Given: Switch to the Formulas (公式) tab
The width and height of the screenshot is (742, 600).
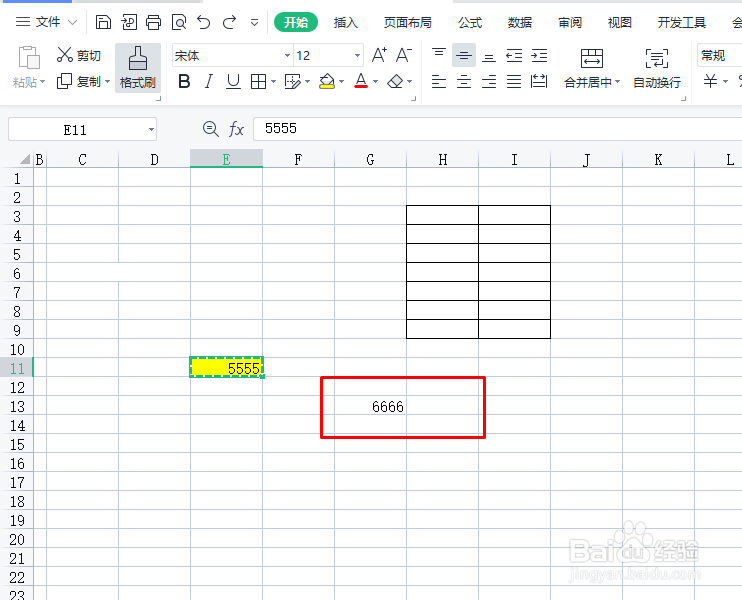Looking at the screenshot, I should pyautogui.click(x=470, y=22).
